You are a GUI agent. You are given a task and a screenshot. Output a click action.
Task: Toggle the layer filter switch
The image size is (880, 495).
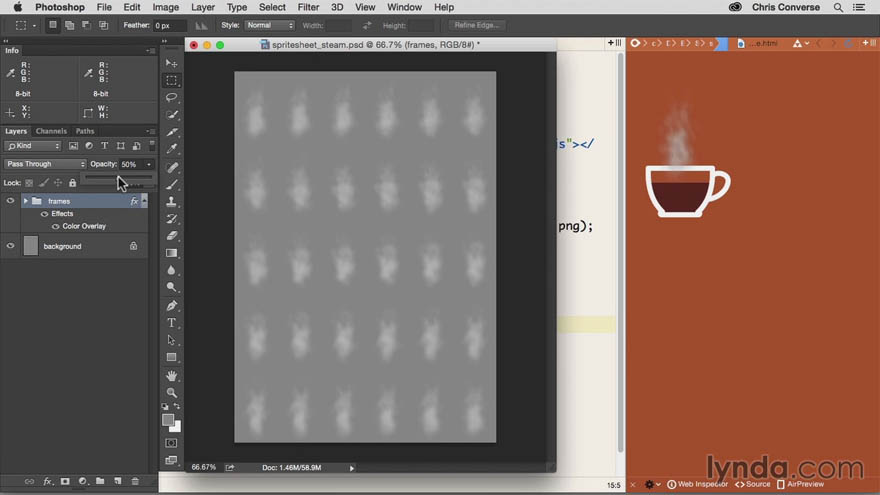(x=152, y=145)
